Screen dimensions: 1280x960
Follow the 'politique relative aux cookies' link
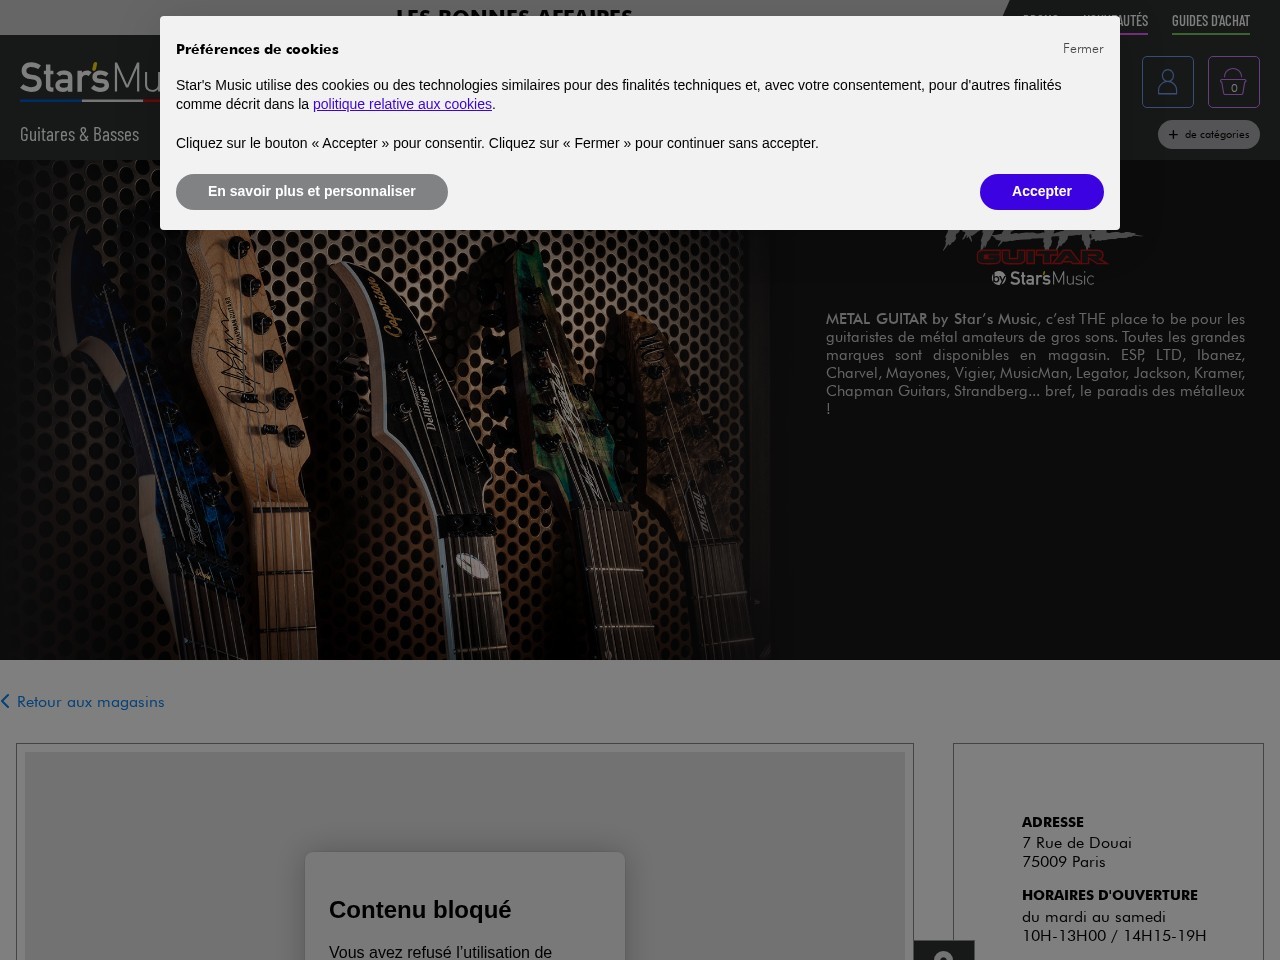[x=402, y=104]
